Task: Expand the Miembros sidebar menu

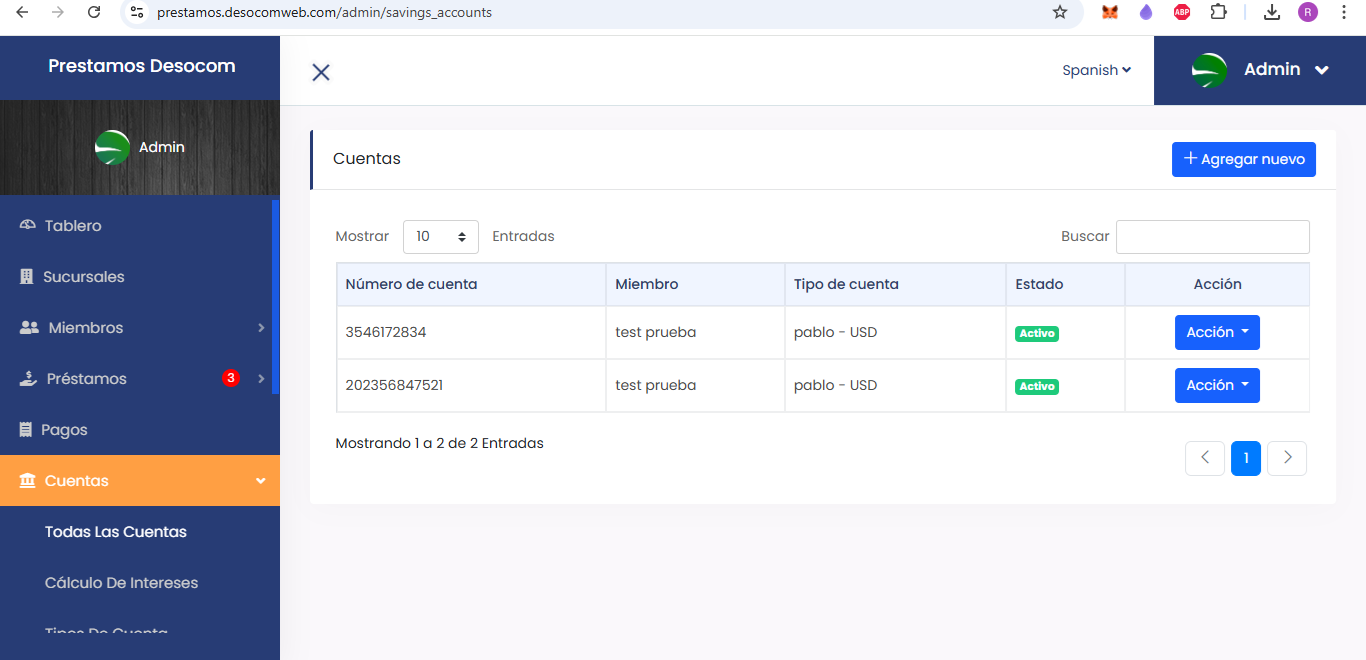Action: coord(140,328)
